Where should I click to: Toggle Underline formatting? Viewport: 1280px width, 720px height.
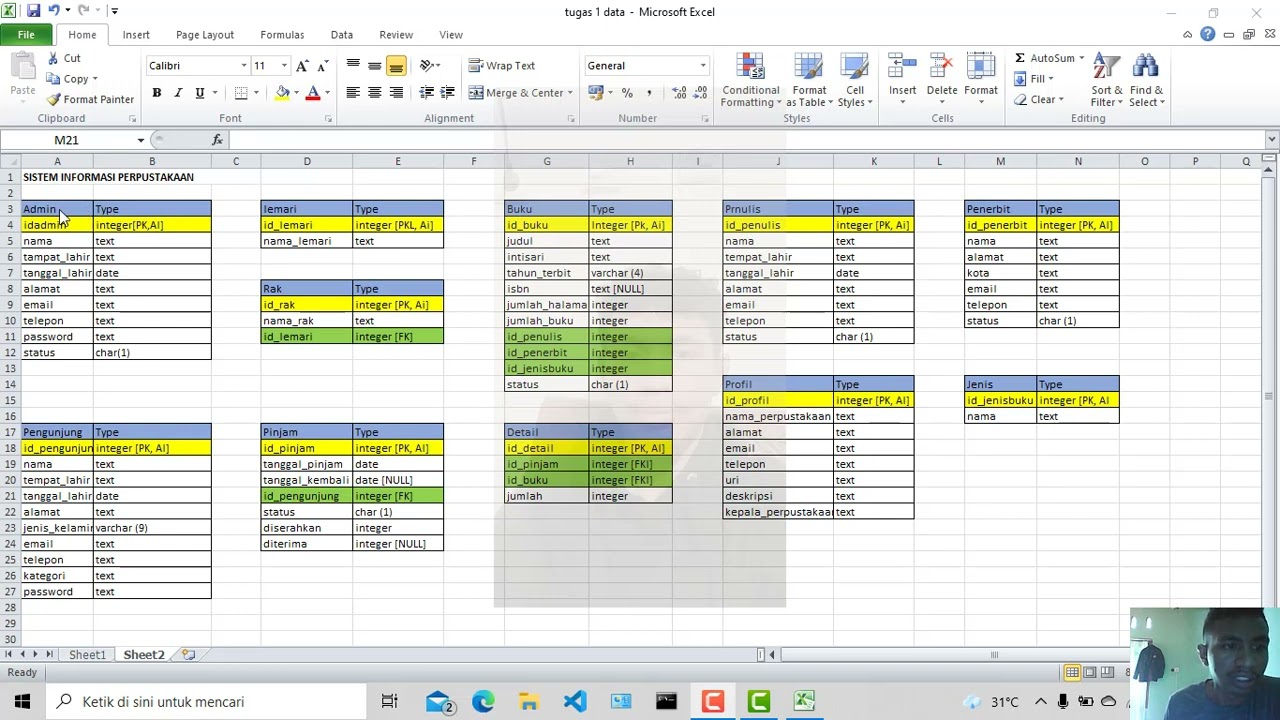200,93
